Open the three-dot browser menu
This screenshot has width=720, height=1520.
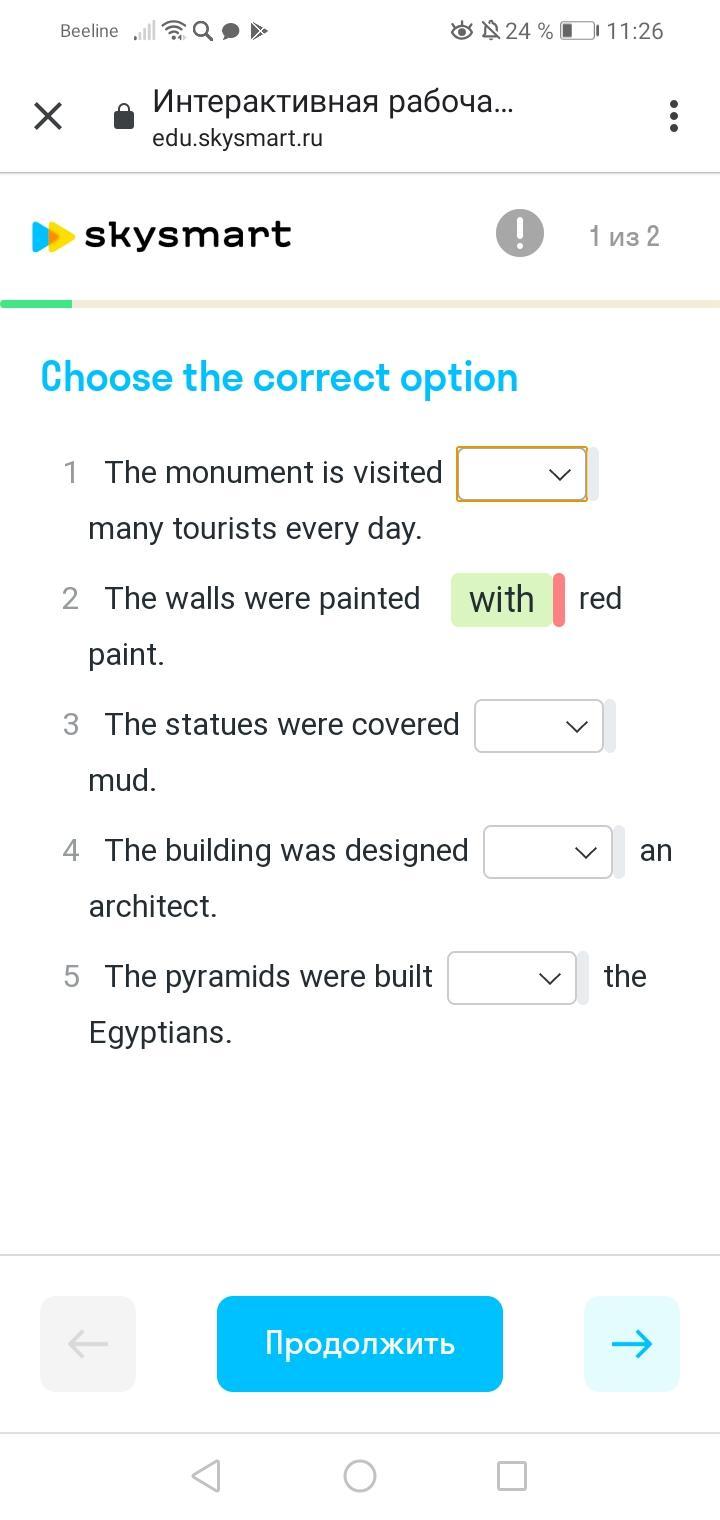point(674,116)
